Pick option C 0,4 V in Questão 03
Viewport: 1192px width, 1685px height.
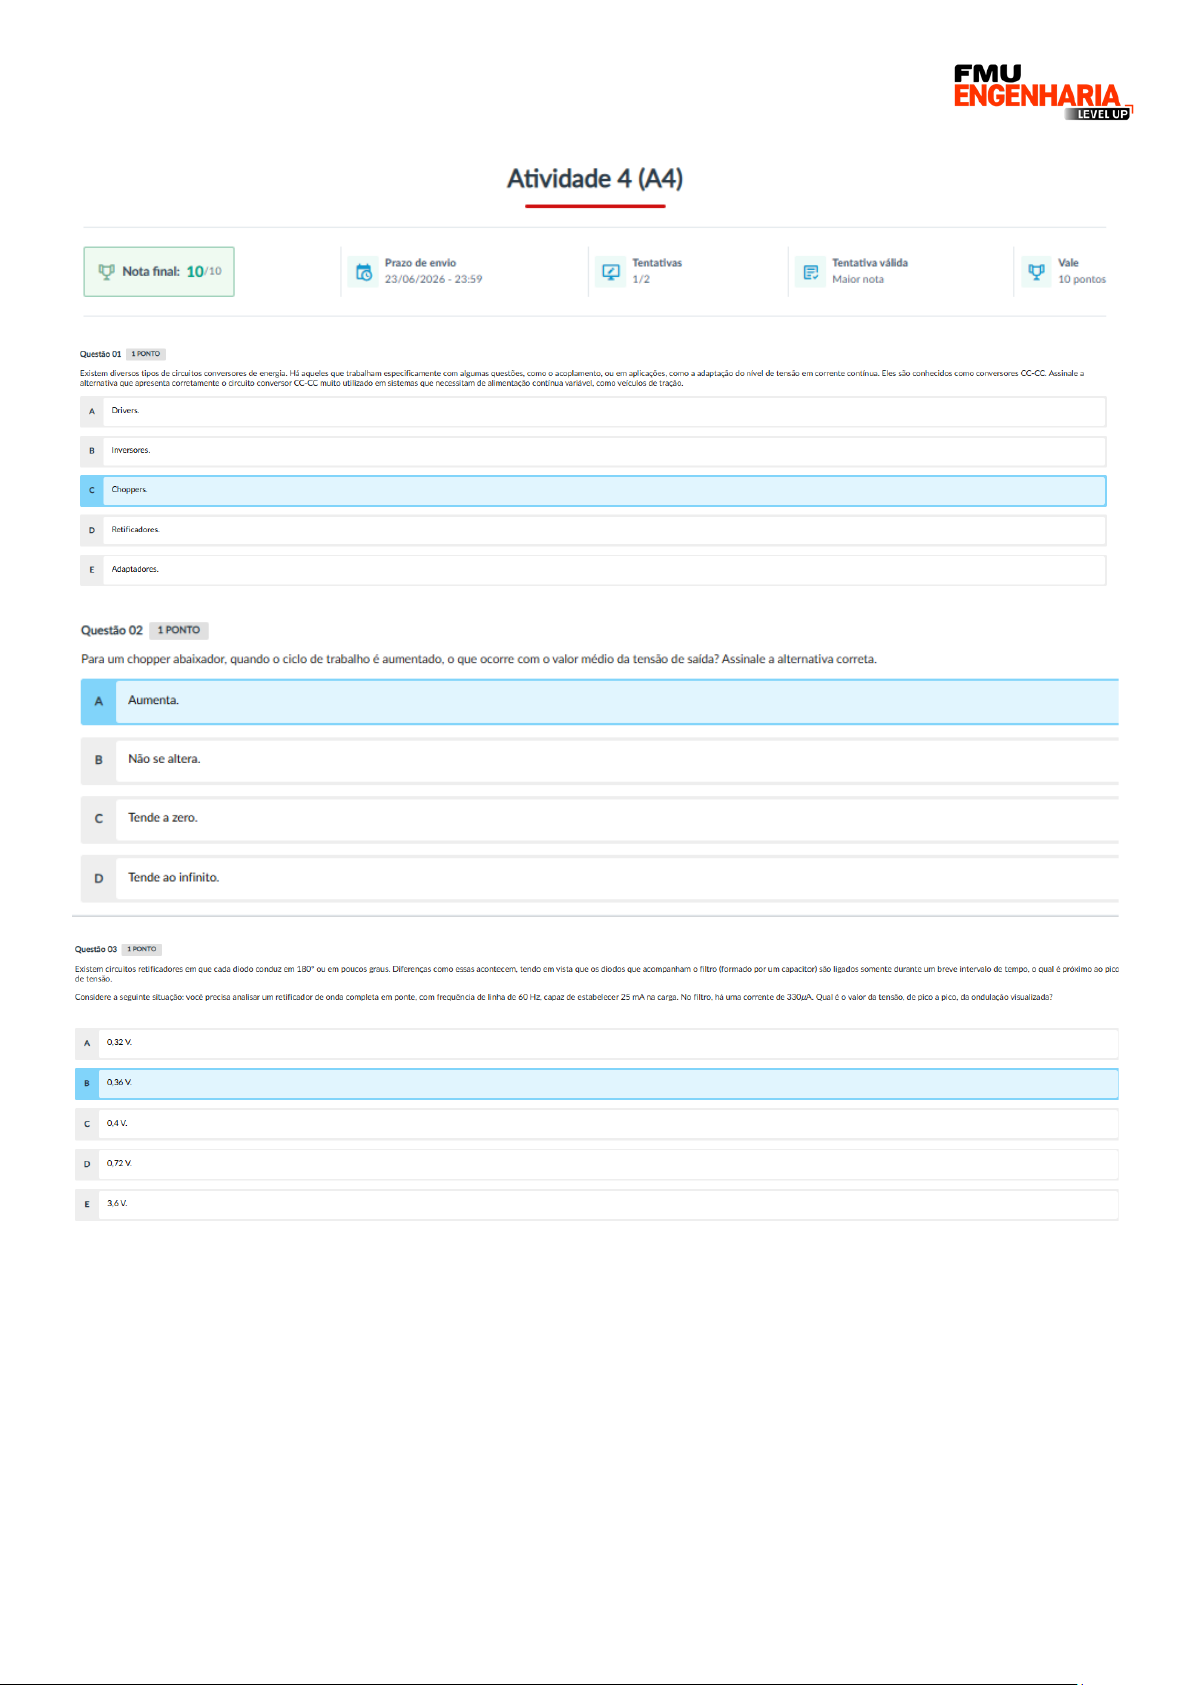597,1124
